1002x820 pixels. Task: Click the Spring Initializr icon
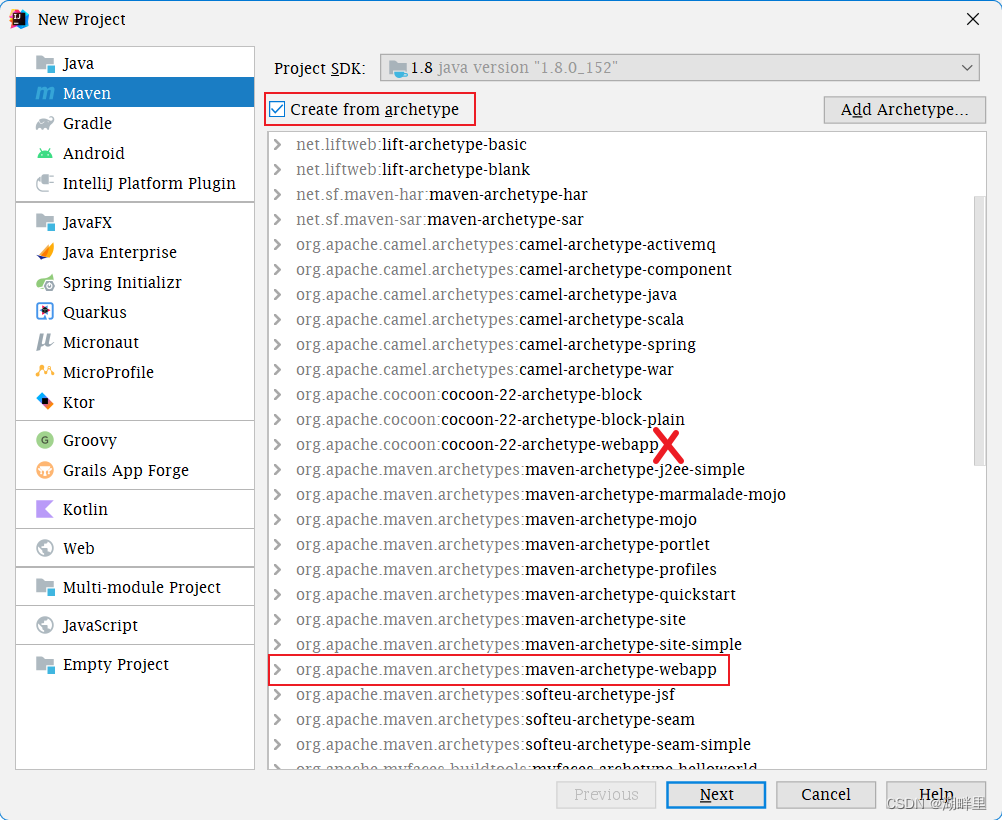point(45,282)
